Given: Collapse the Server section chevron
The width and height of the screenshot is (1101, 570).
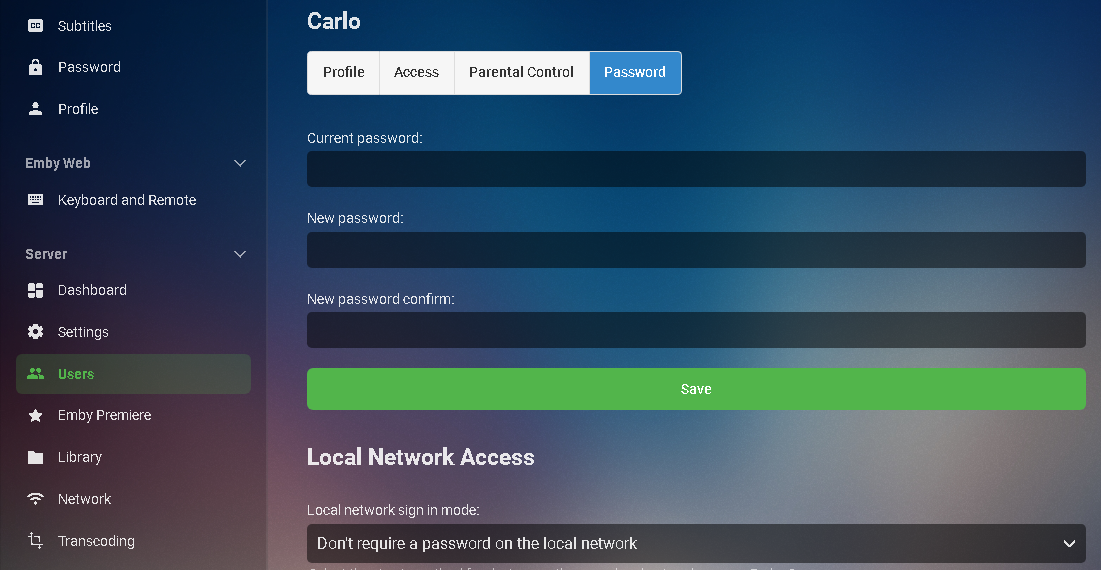Looking at the screenshot, I should (240, 254).
